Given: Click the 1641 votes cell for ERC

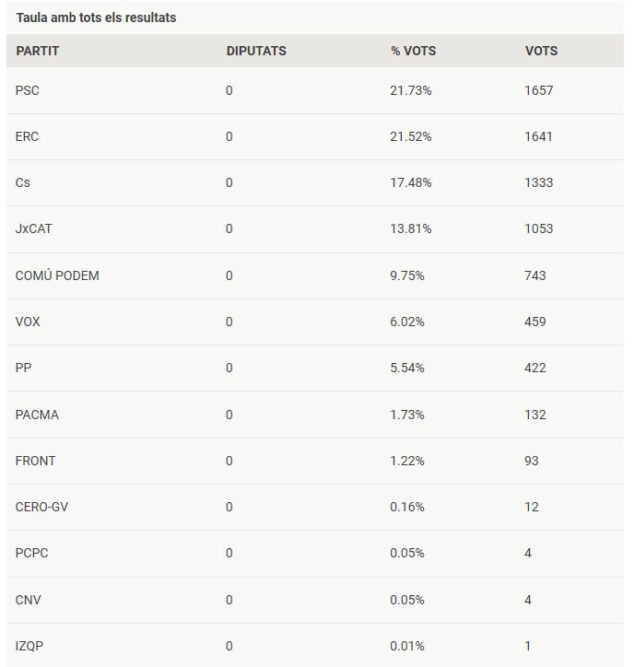Looking at the screenshot, I should pyautogui.click(x=538, y=137).
